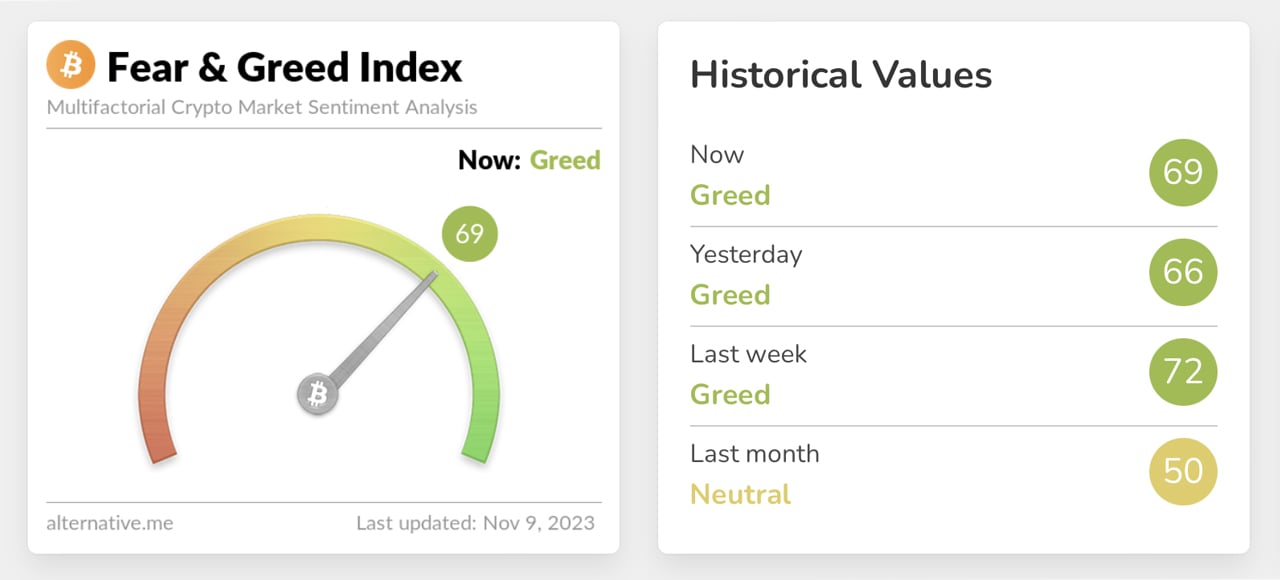Click the Last updated Nov 9, 2023 text
Viewport: 1280px width, 580px height.
(475, 523)
